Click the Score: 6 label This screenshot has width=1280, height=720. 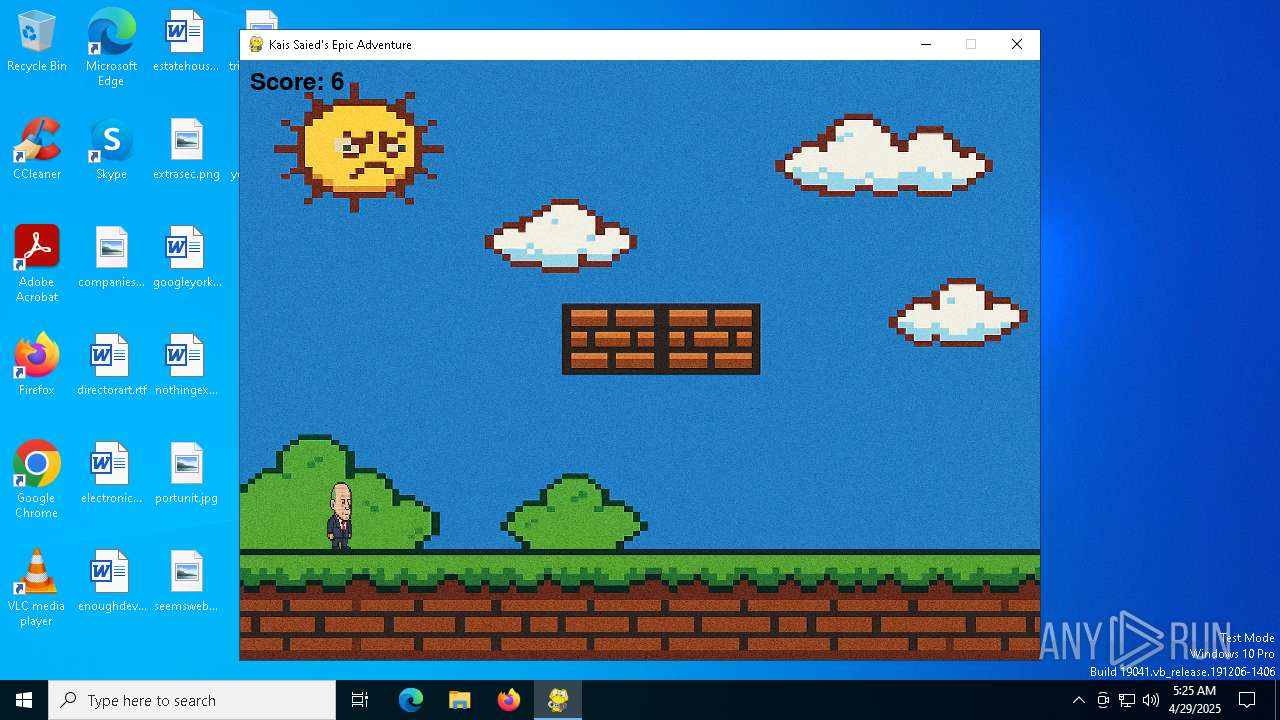tap(297, 82)
